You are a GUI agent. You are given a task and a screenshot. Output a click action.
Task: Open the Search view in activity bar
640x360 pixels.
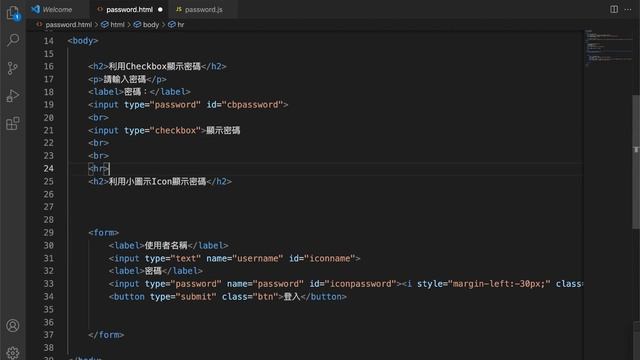click(x=13, y=40)
